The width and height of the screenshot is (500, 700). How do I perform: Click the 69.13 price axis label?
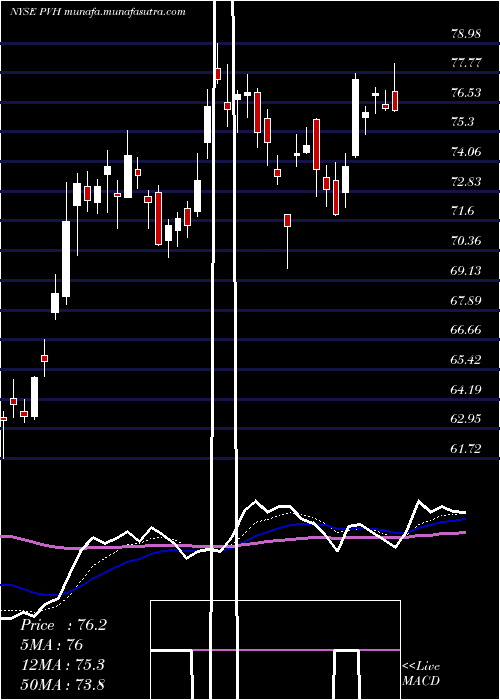point(466,271)
